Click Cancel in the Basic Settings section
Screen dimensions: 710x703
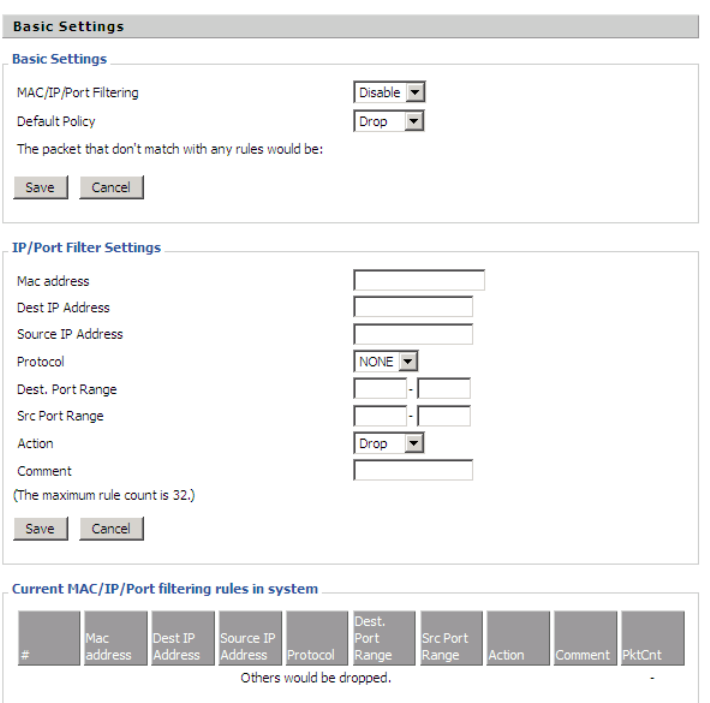[111, 187]
